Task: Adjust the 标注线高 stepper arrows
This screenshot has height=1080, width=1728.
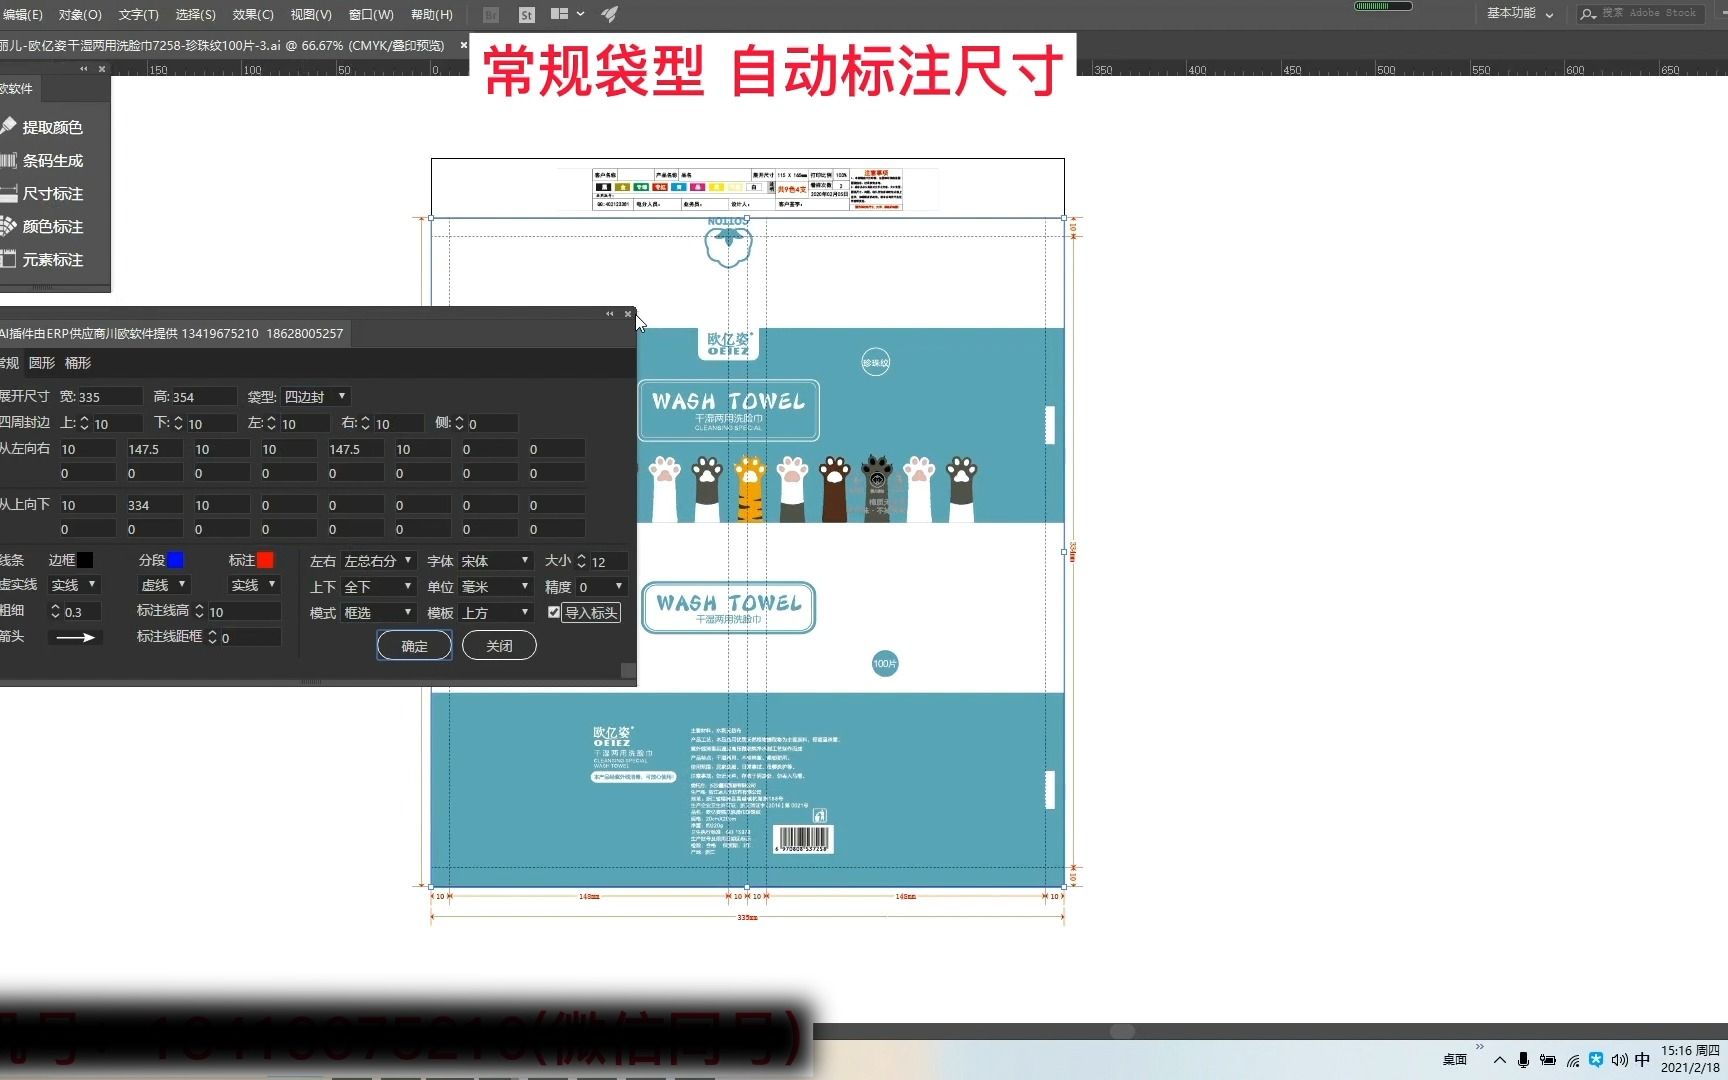Action: tap(199, 611)
